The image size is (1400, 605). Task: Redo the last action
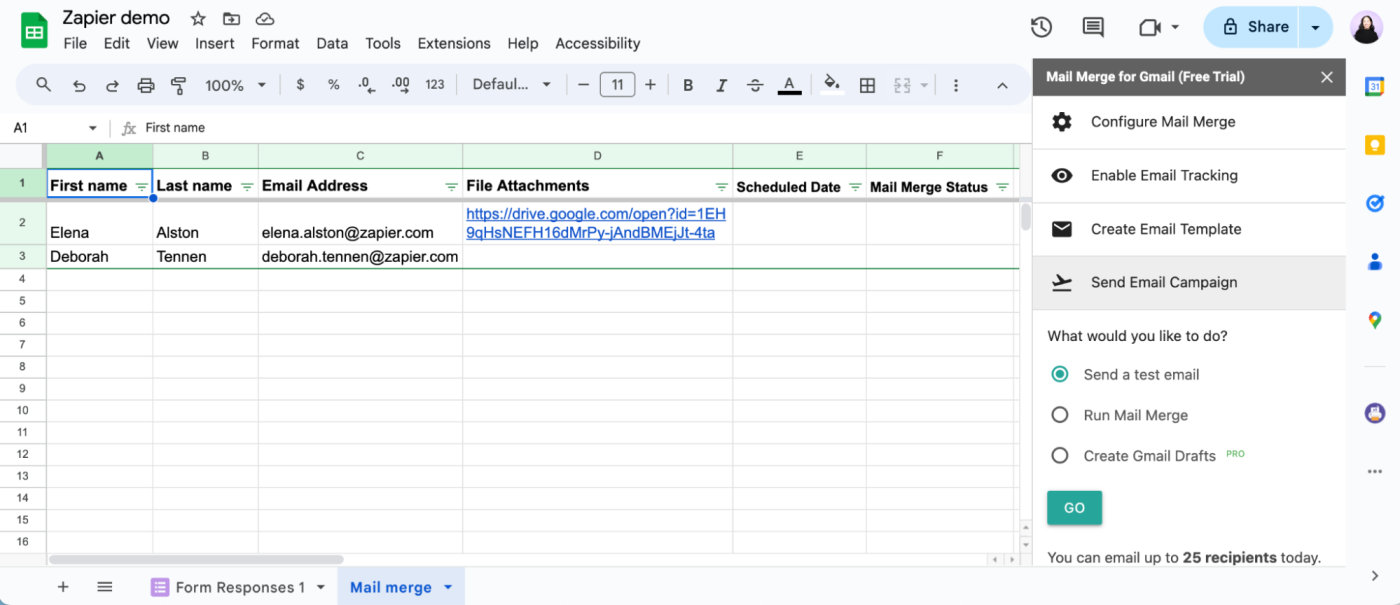[112, 85]
